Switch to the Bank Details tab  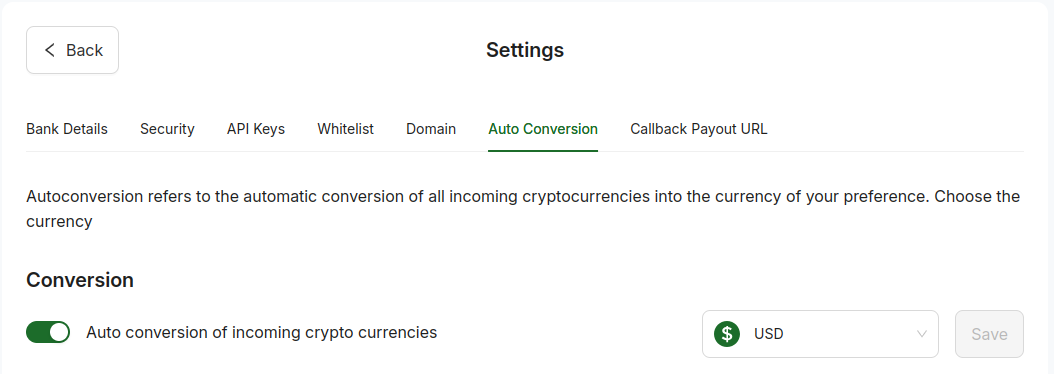(x=67, y=128)
